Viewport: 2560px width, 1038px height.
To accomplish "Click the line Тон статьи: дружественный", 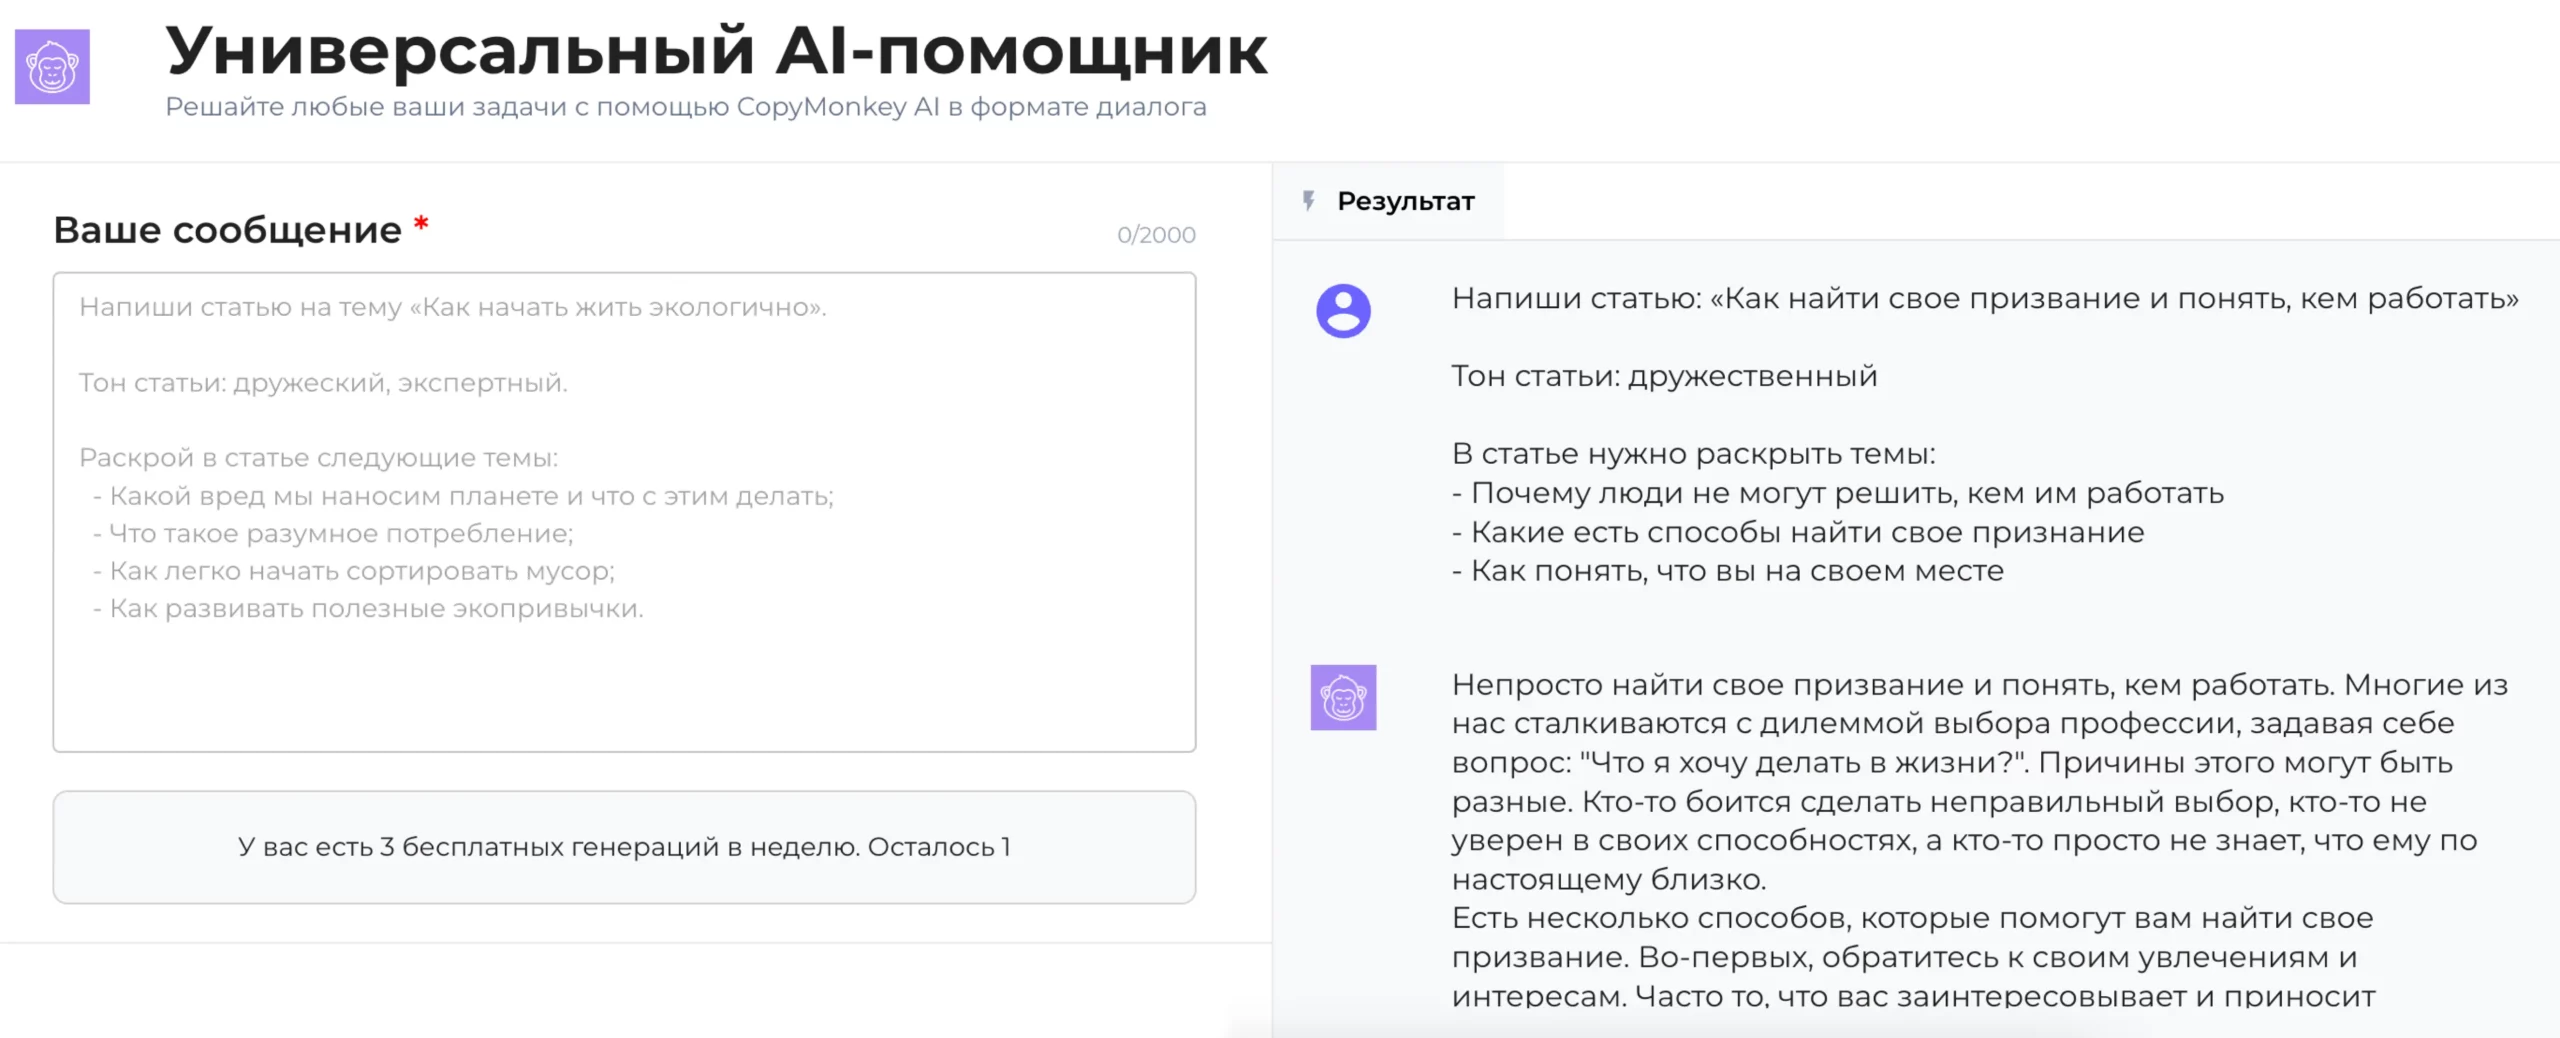I will tap(1664, 376).
